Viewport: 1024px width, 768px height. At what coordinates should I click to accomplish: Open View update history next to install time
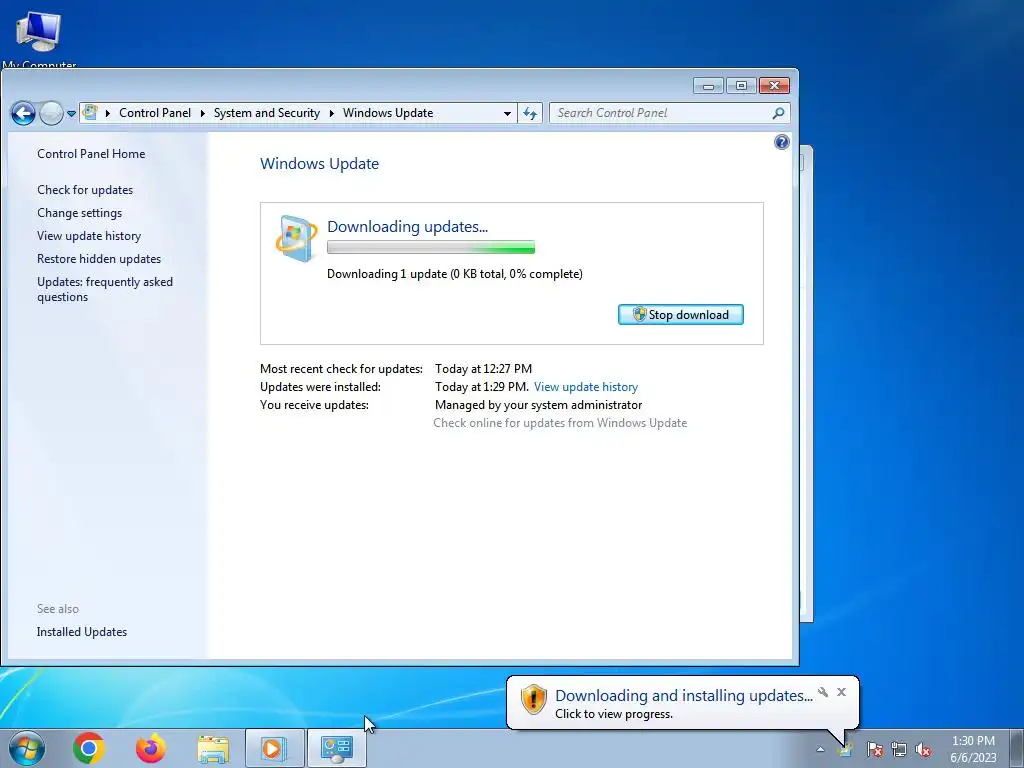point(586,387)
